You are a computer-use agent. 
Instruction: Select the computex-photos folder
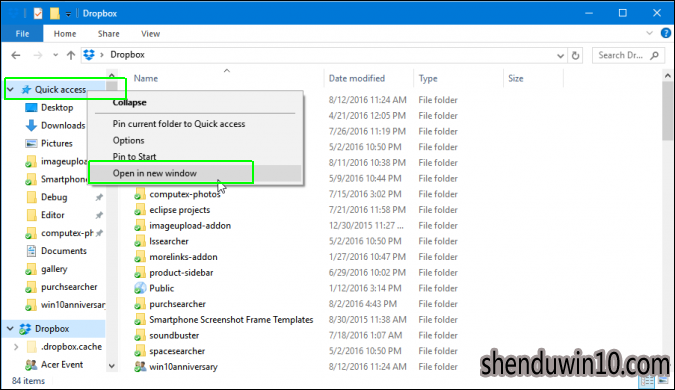(185, 194)
